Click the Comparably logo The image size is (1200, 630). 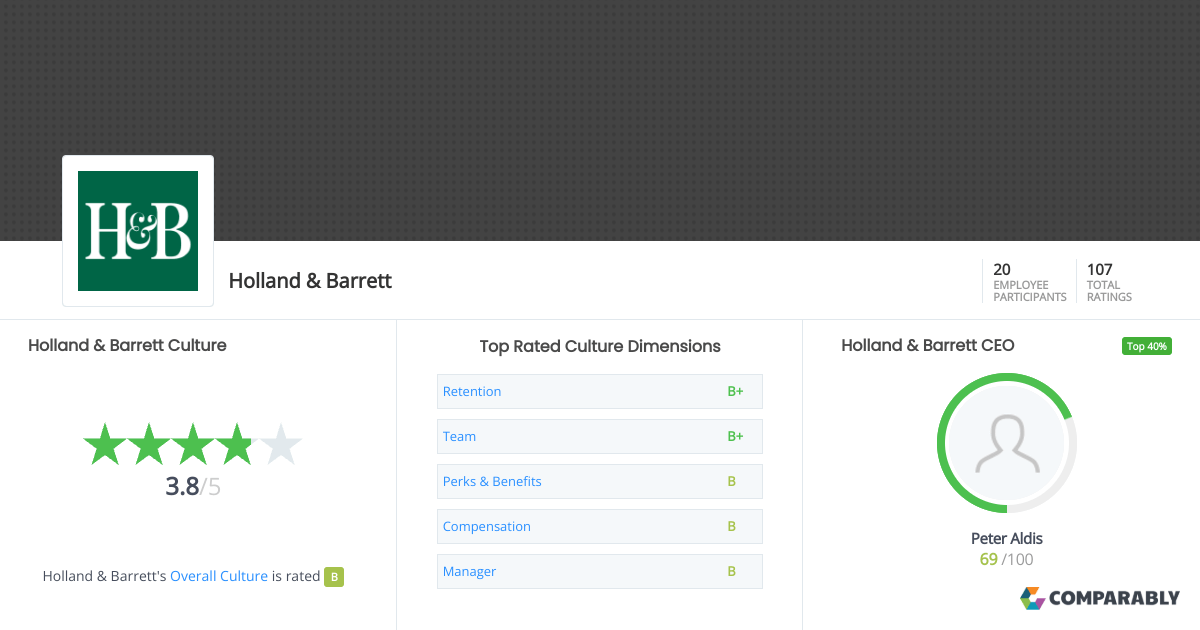(1100, 598)
